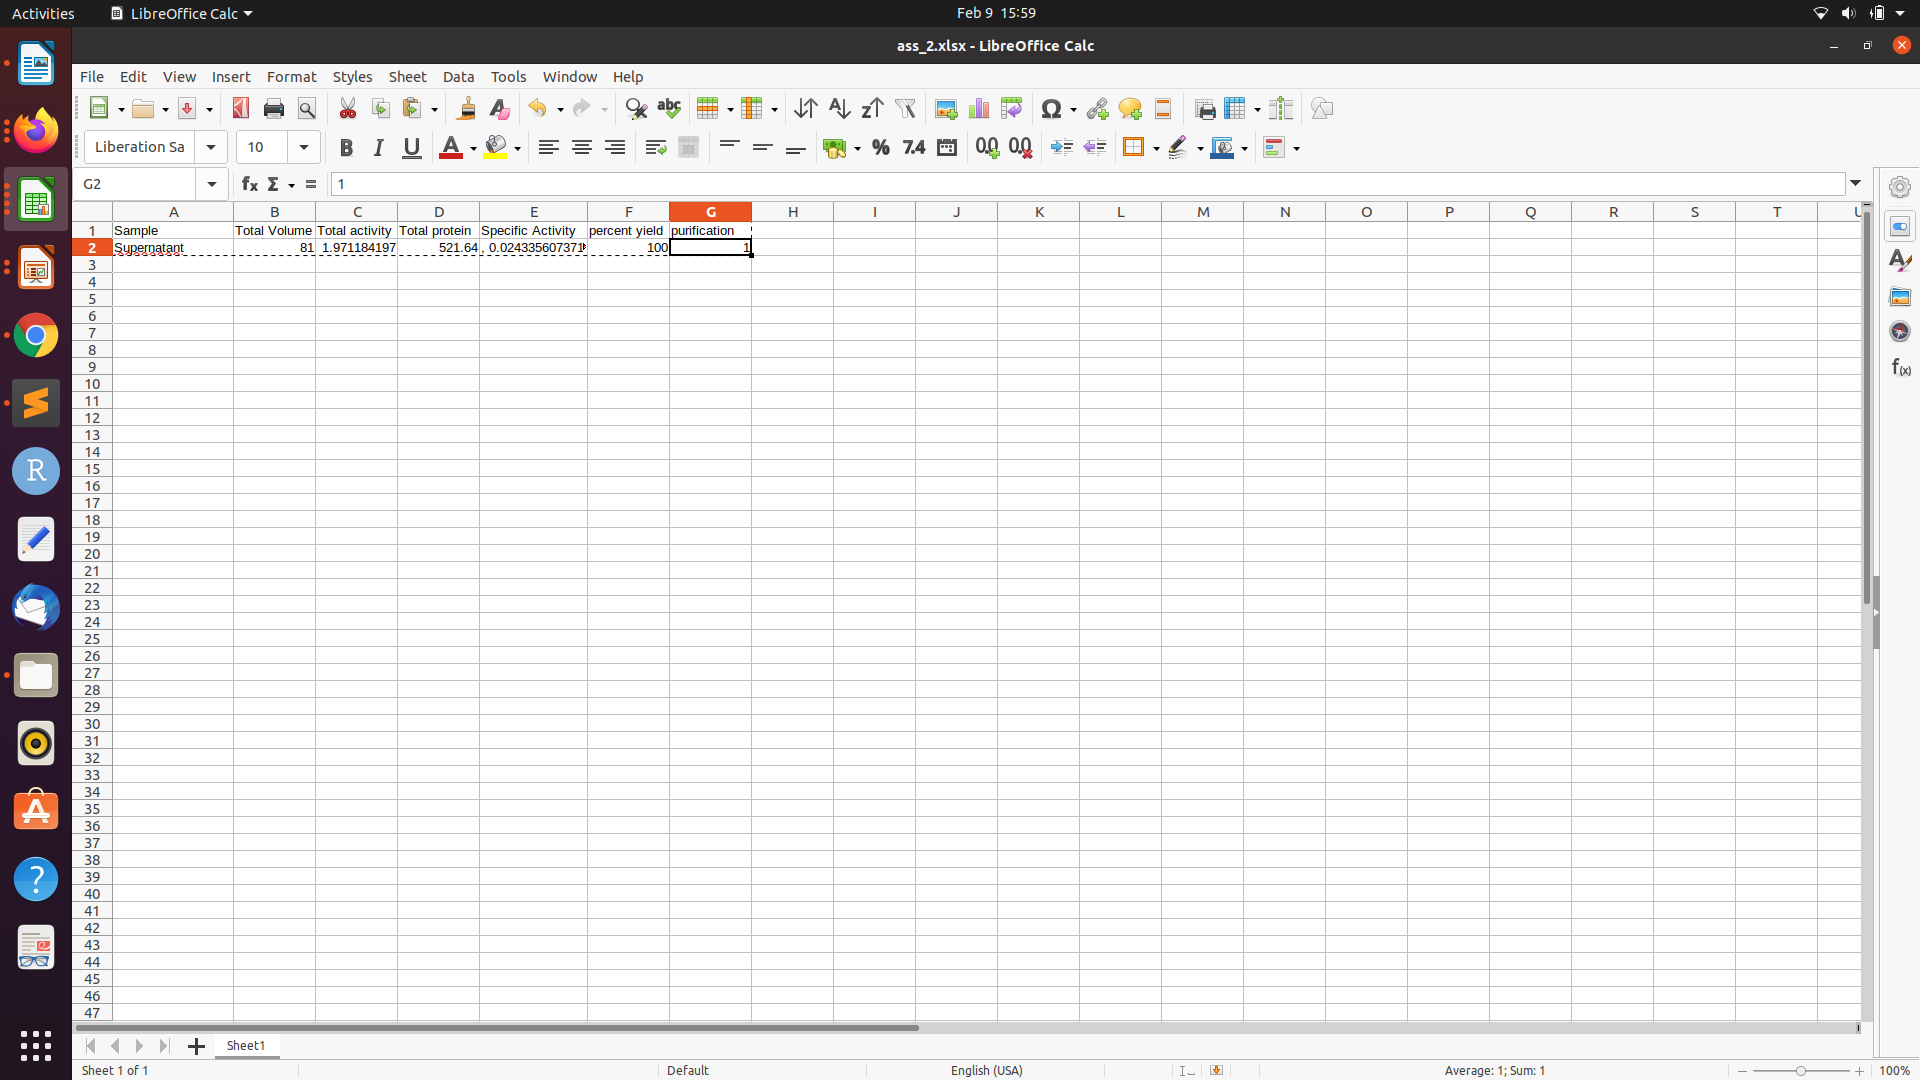
Task: Select the Sheet tab Sheet1
Action: coord(245,1044)
